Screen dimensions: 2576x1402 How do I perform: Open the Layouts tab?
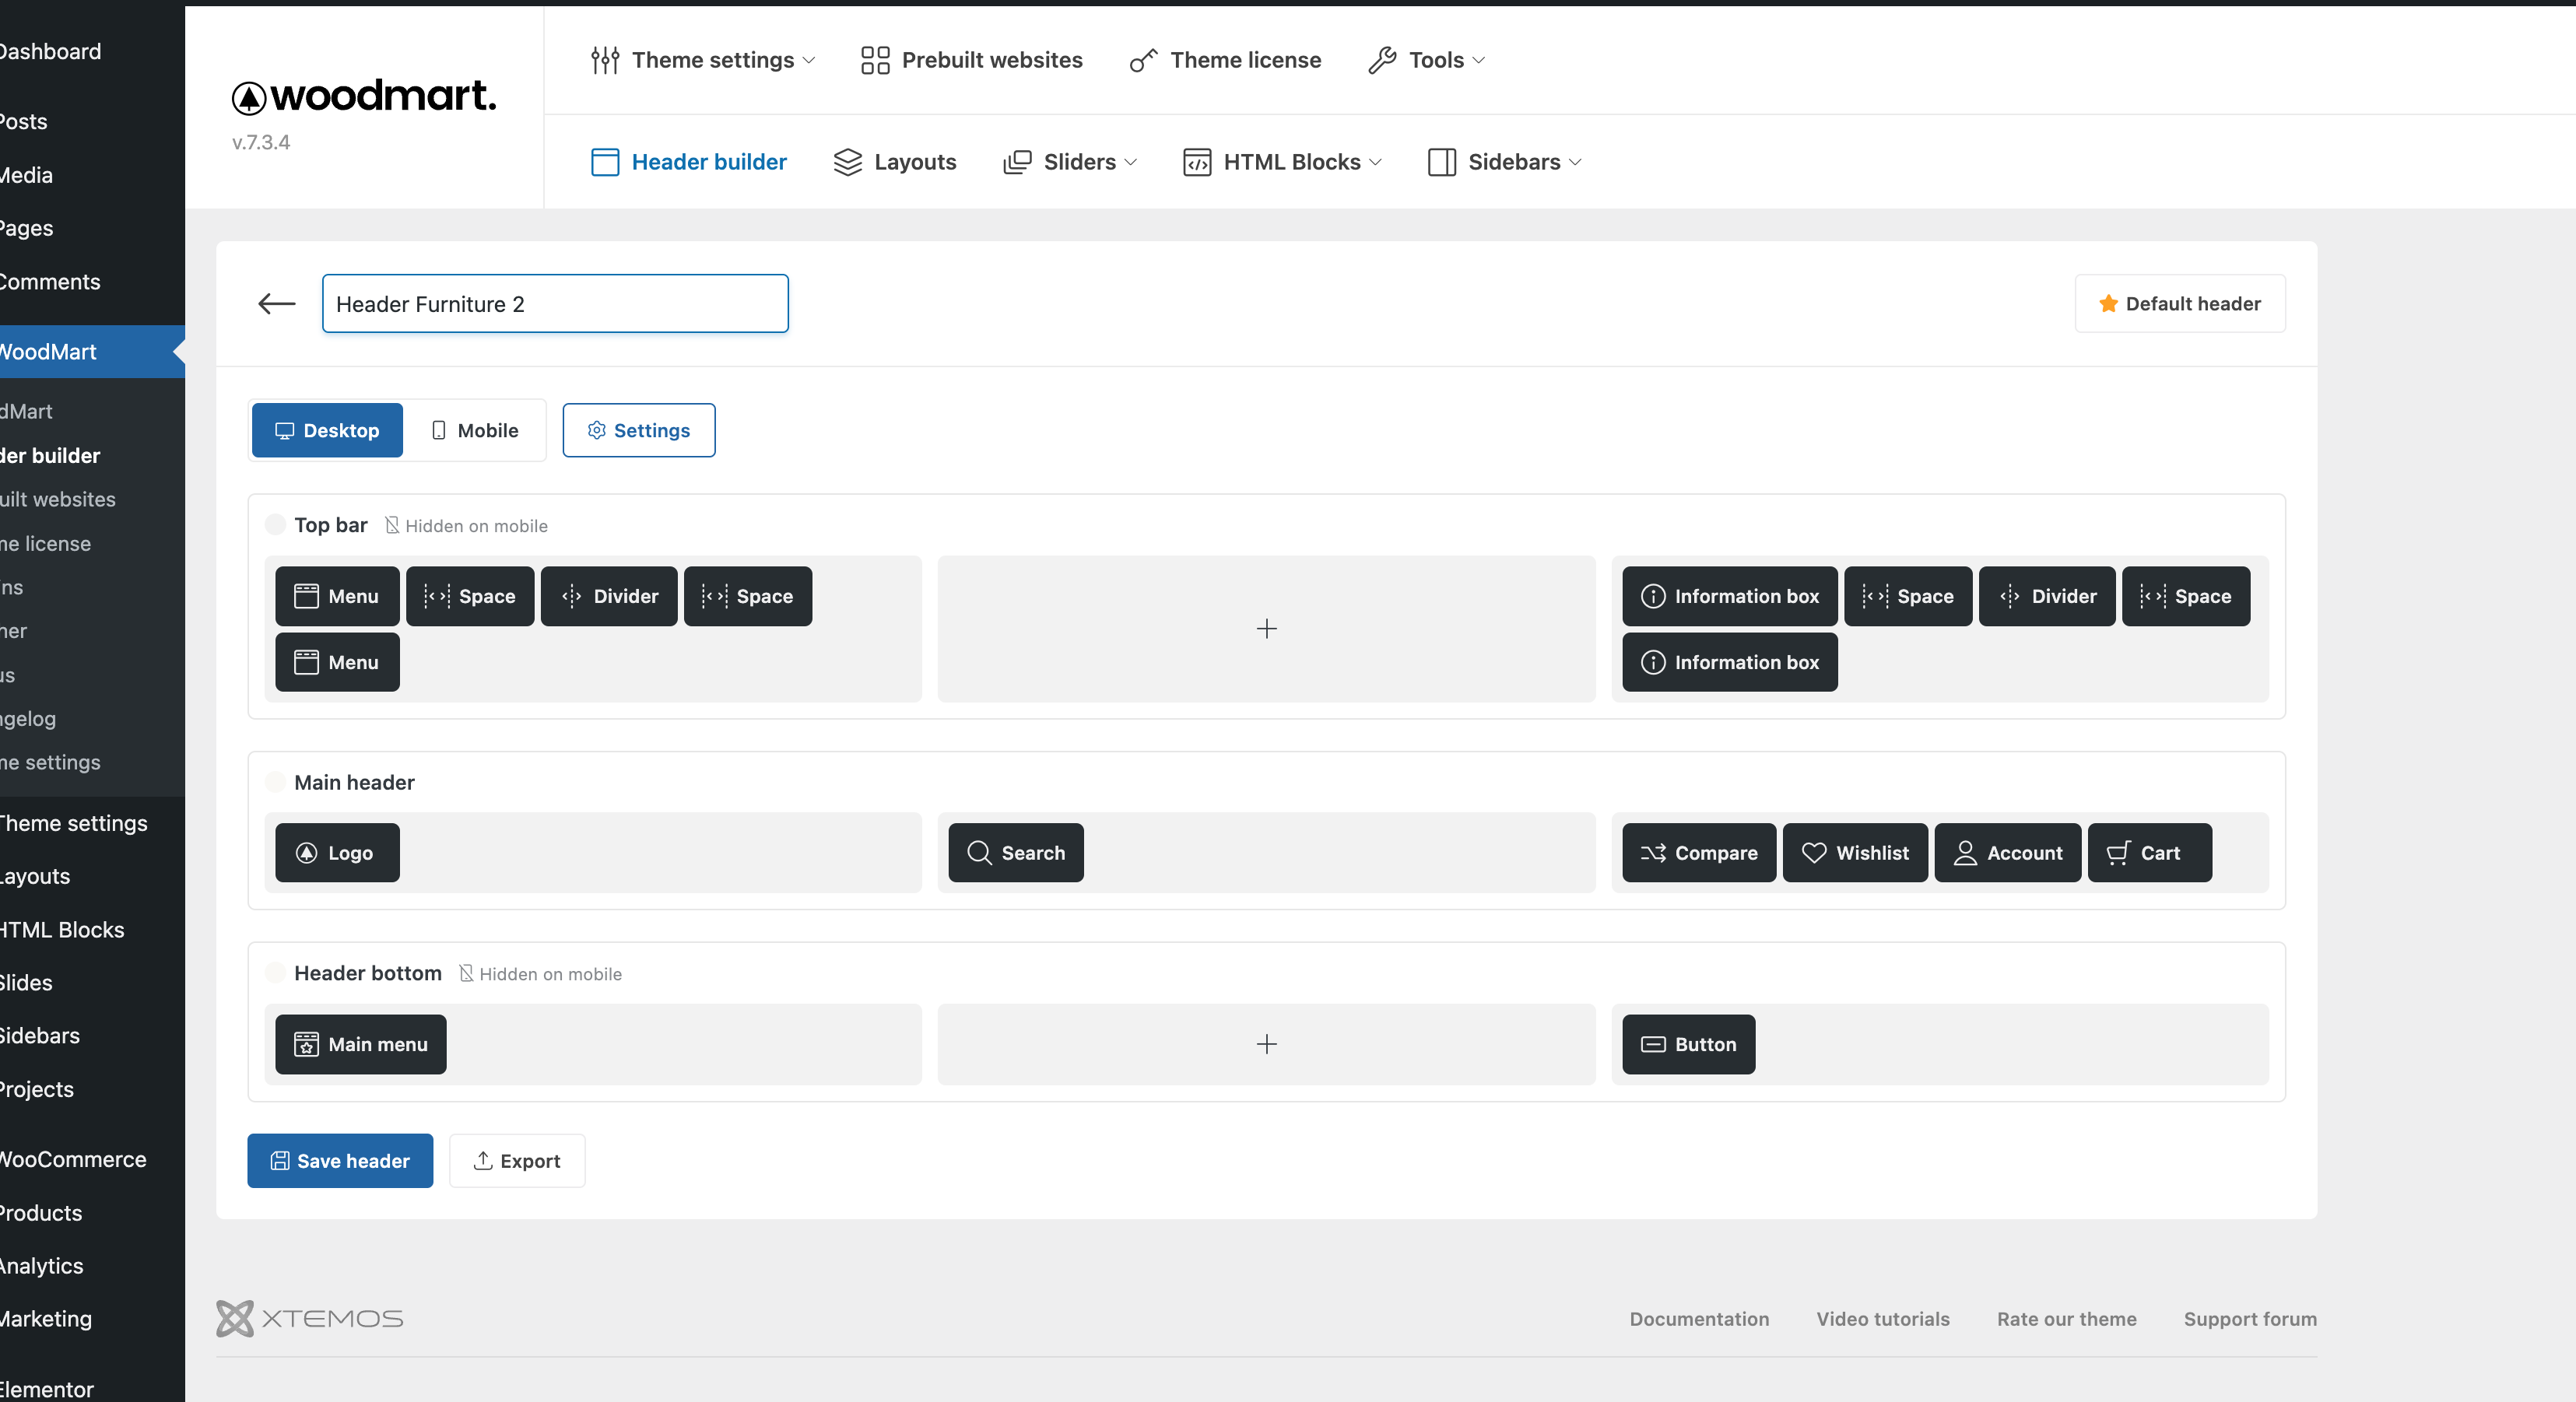coord(895,162)
